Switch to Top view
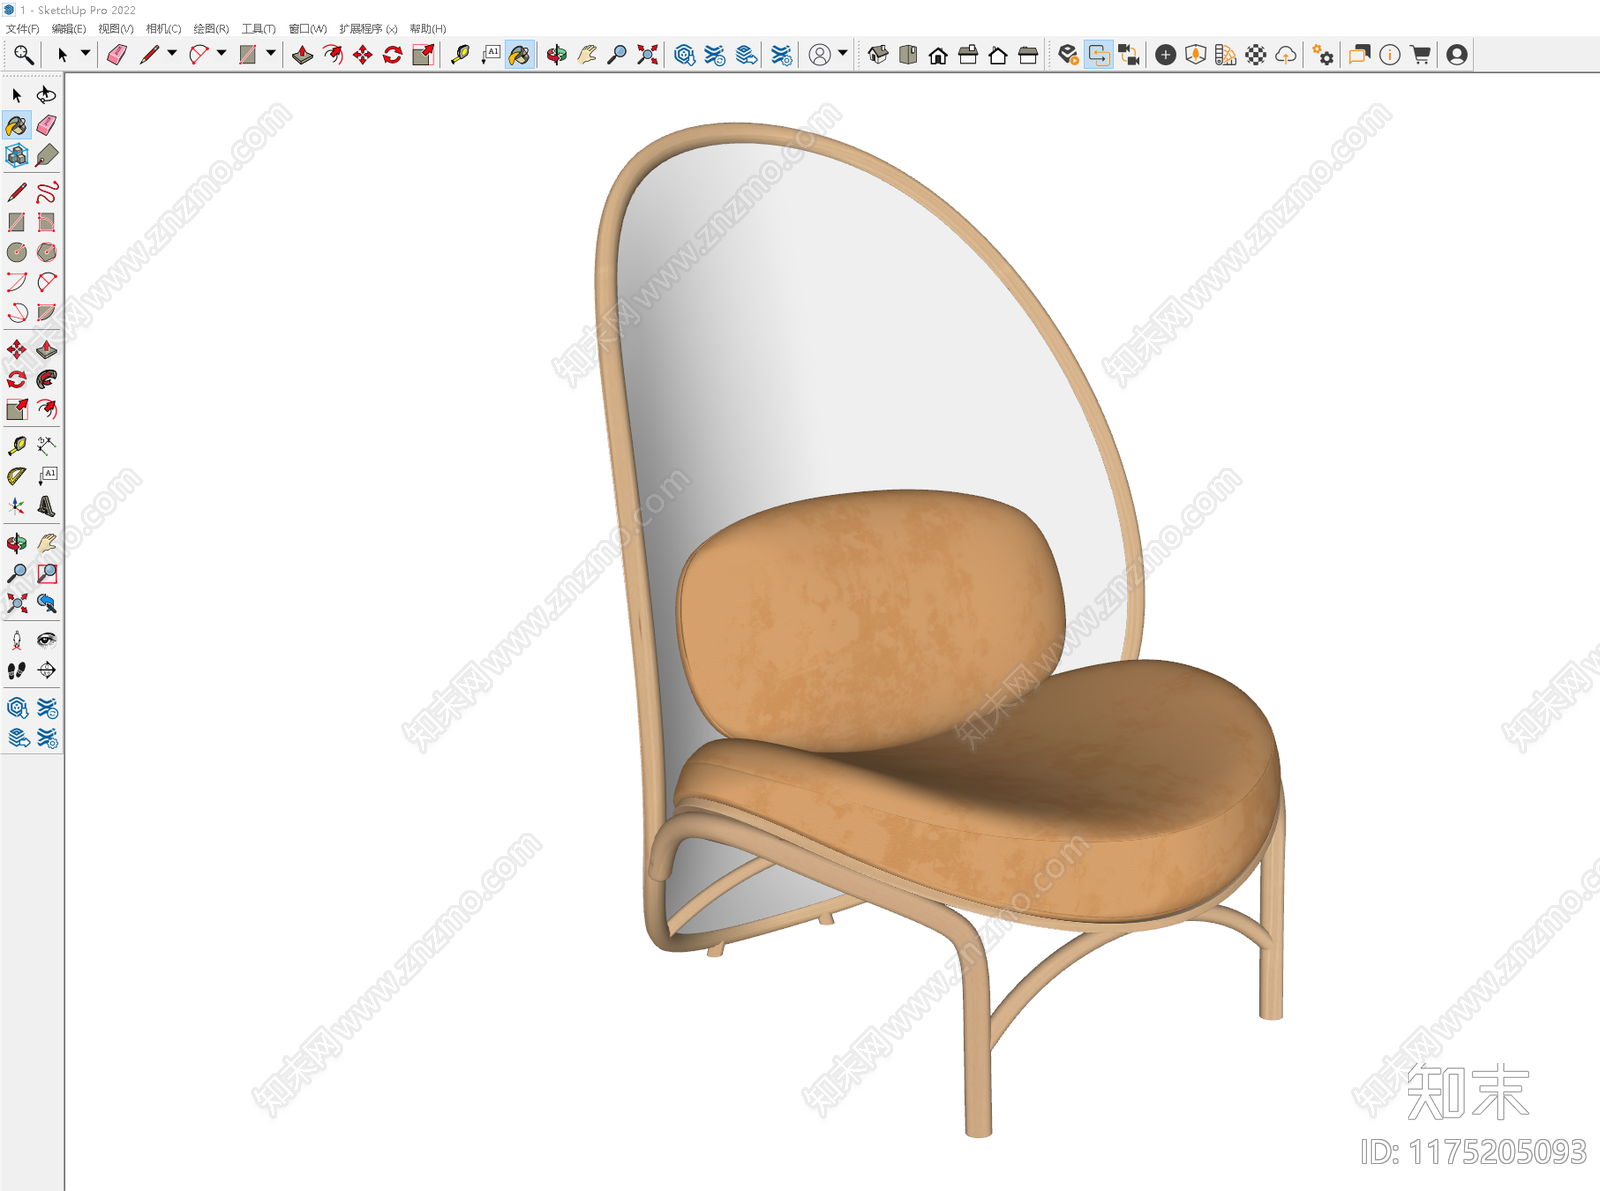 tap(908, 55)
